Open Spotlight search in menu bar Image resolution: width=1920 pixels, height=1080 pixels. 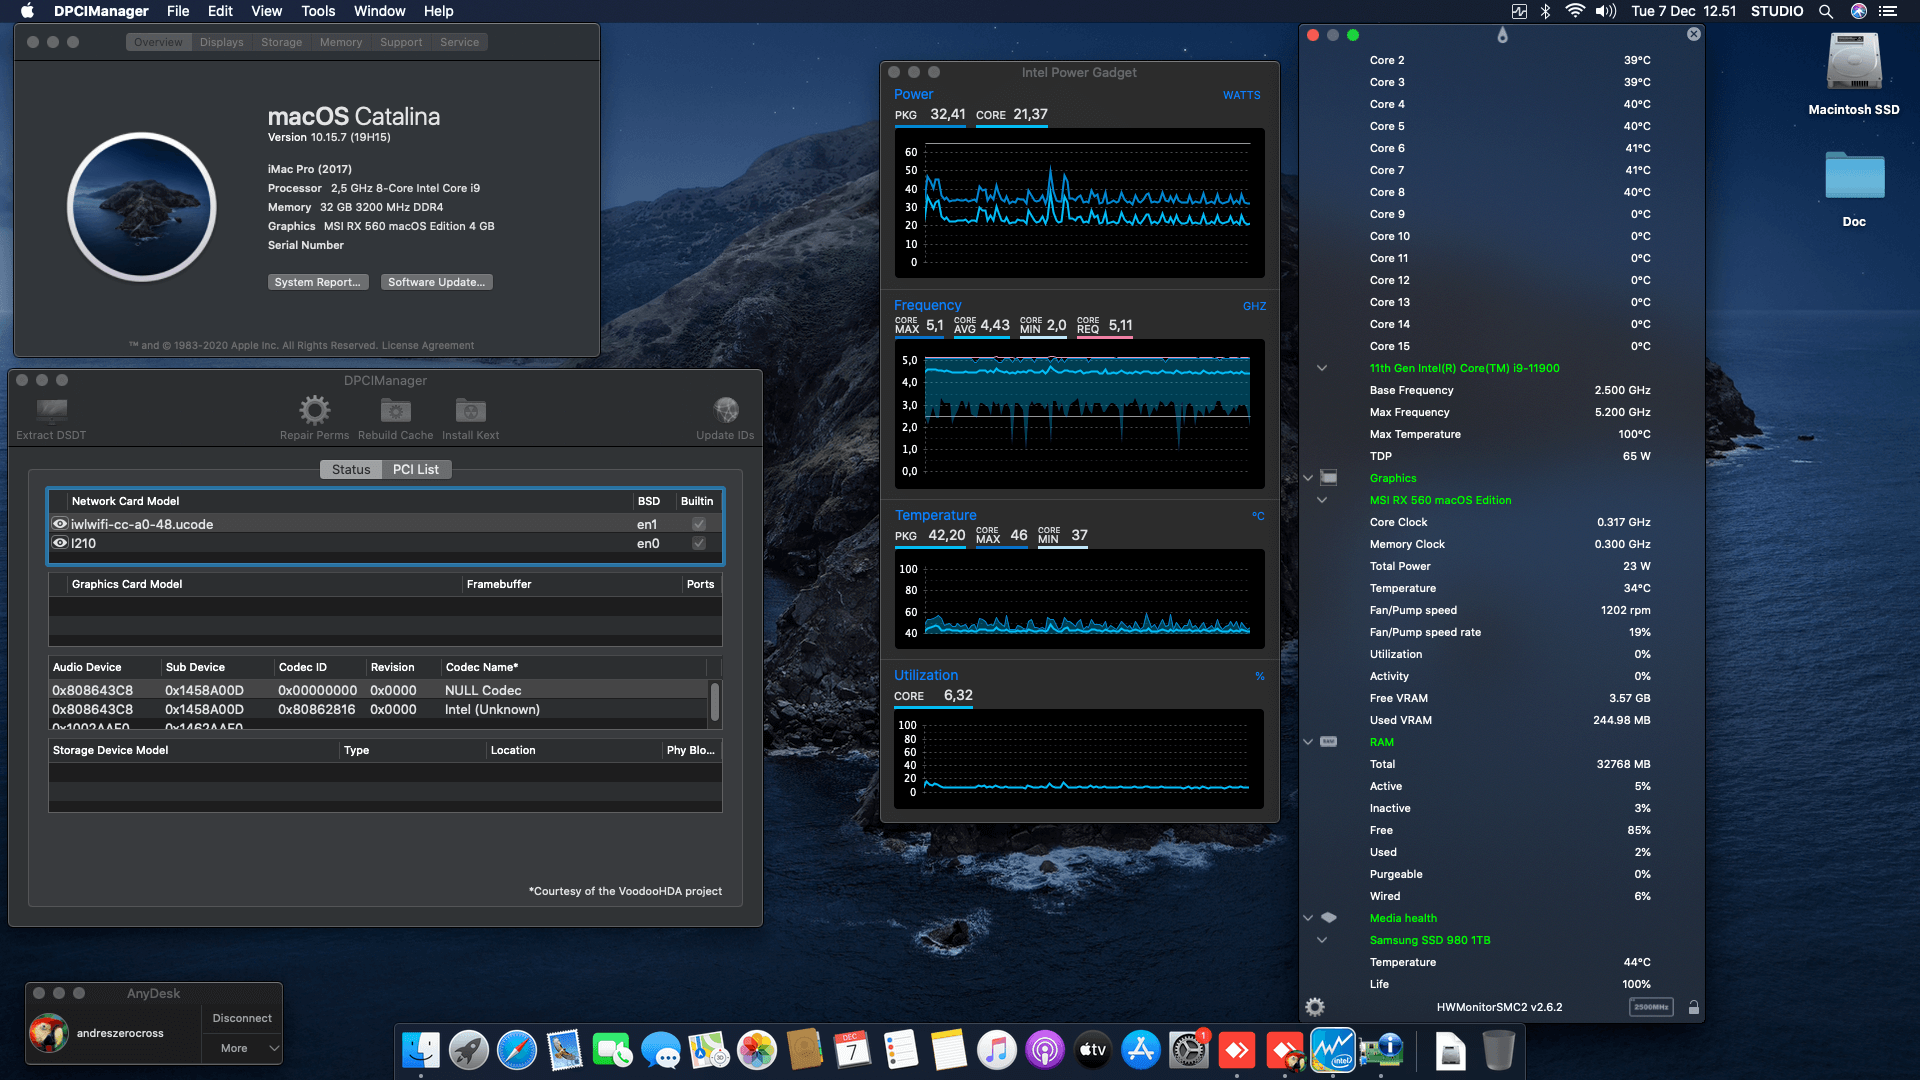(1826, 11)
